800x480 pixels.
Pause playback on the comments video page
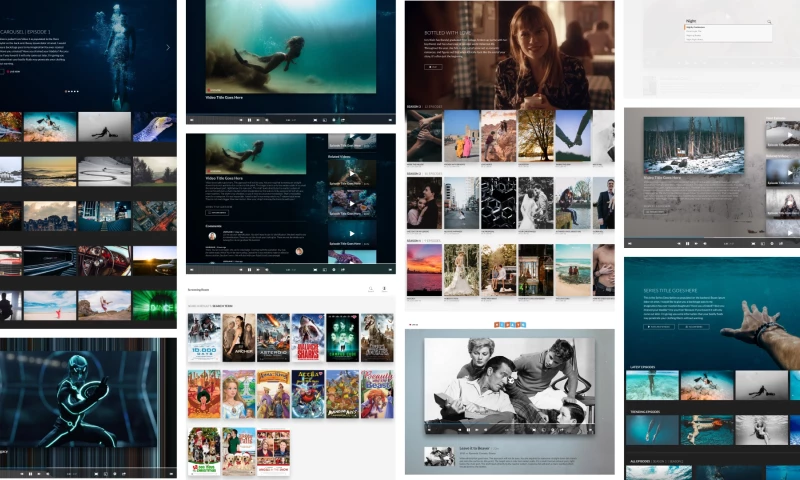pos(249,269)
